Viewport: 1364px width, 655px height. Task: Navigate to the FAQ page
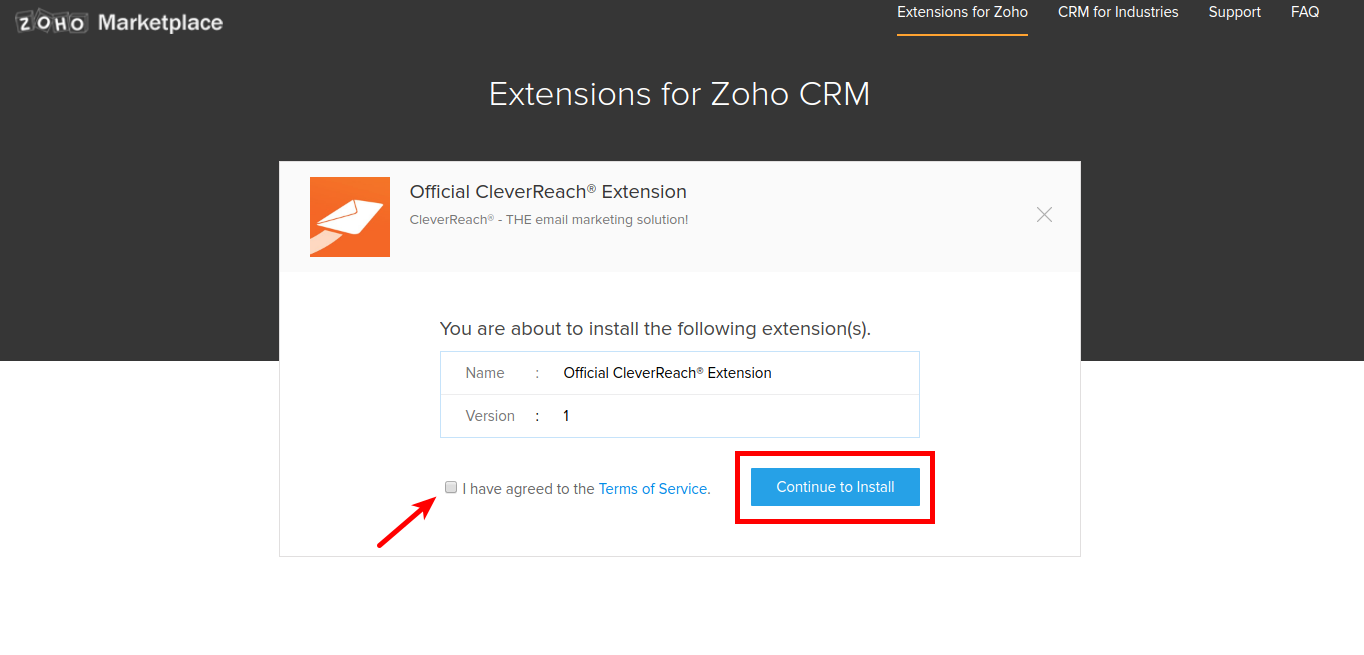click(x=1304, y=13)
